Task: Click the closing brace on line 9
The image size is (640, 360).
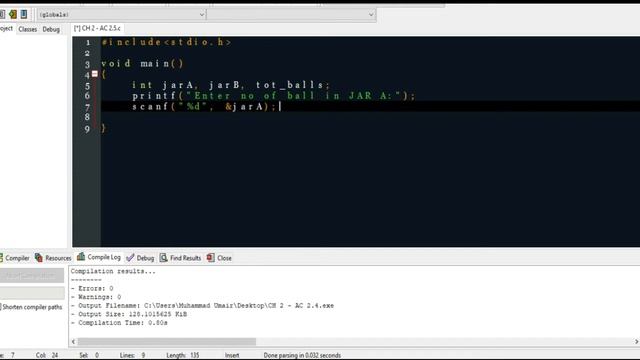Action: [104, 128]
